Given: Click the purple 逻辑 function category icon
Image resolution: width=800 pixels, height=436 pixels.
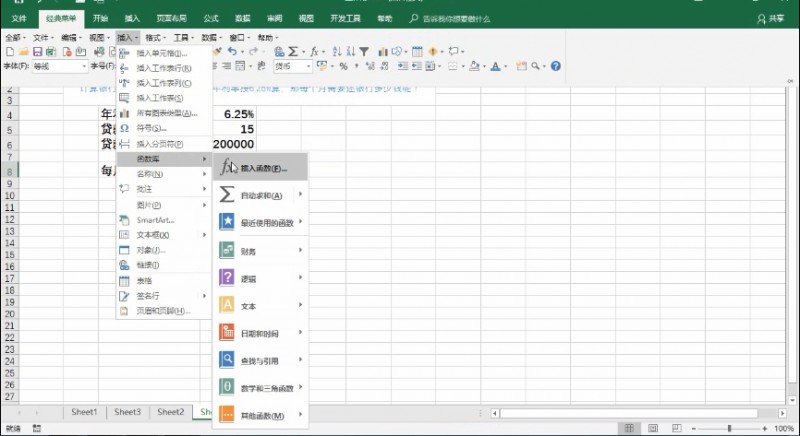Looking at the screenshot, I should coord(227,278).
